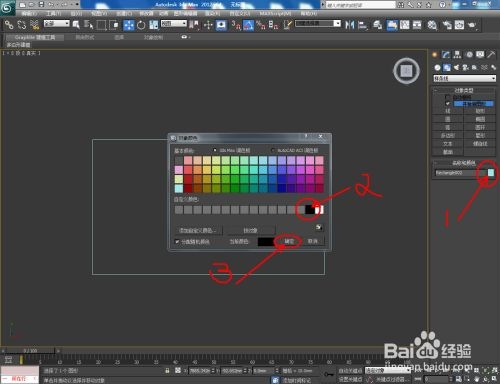Activate the Select and Scale tool
500x384 pixels.
(x=154, y=25)
